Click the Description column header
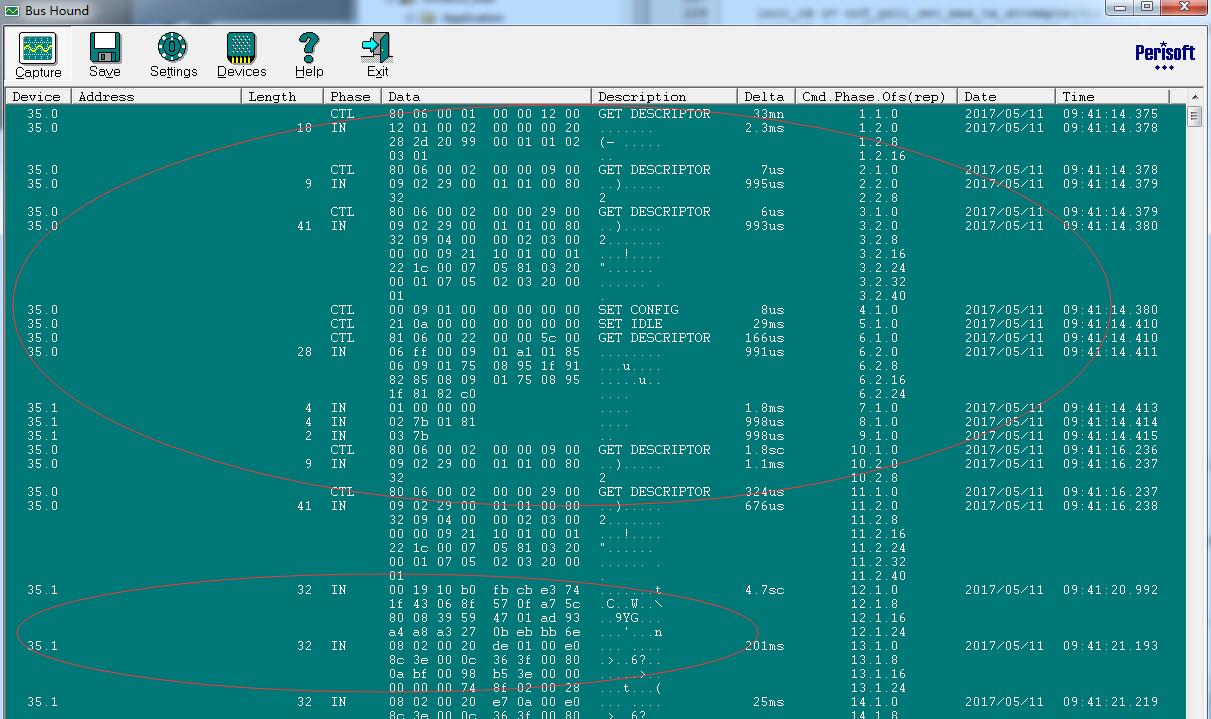 pyautogui.click(x=665, y=97)
